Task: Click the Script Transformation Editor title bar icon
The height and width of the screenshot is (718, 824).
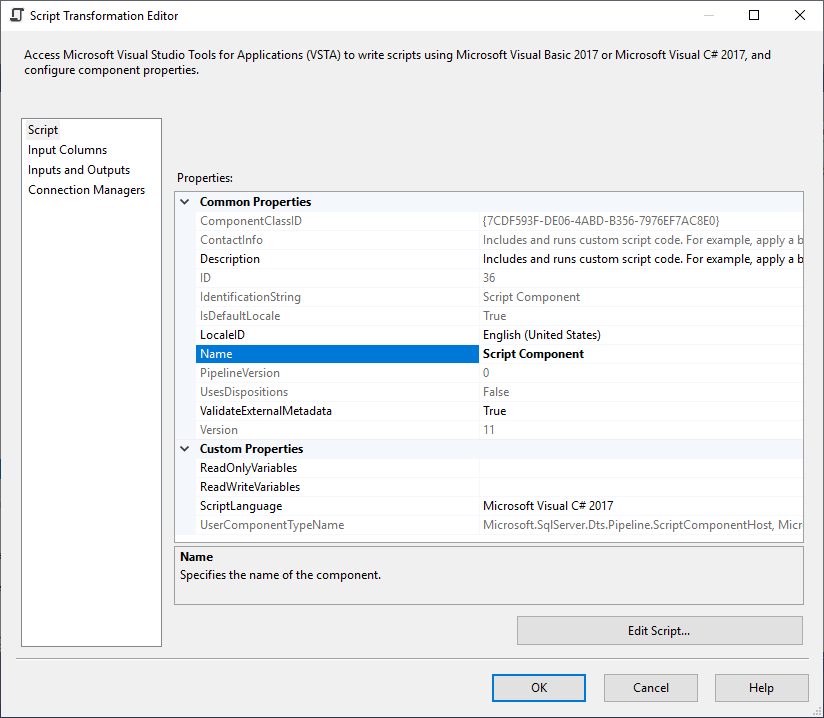Action: [17, 15]
